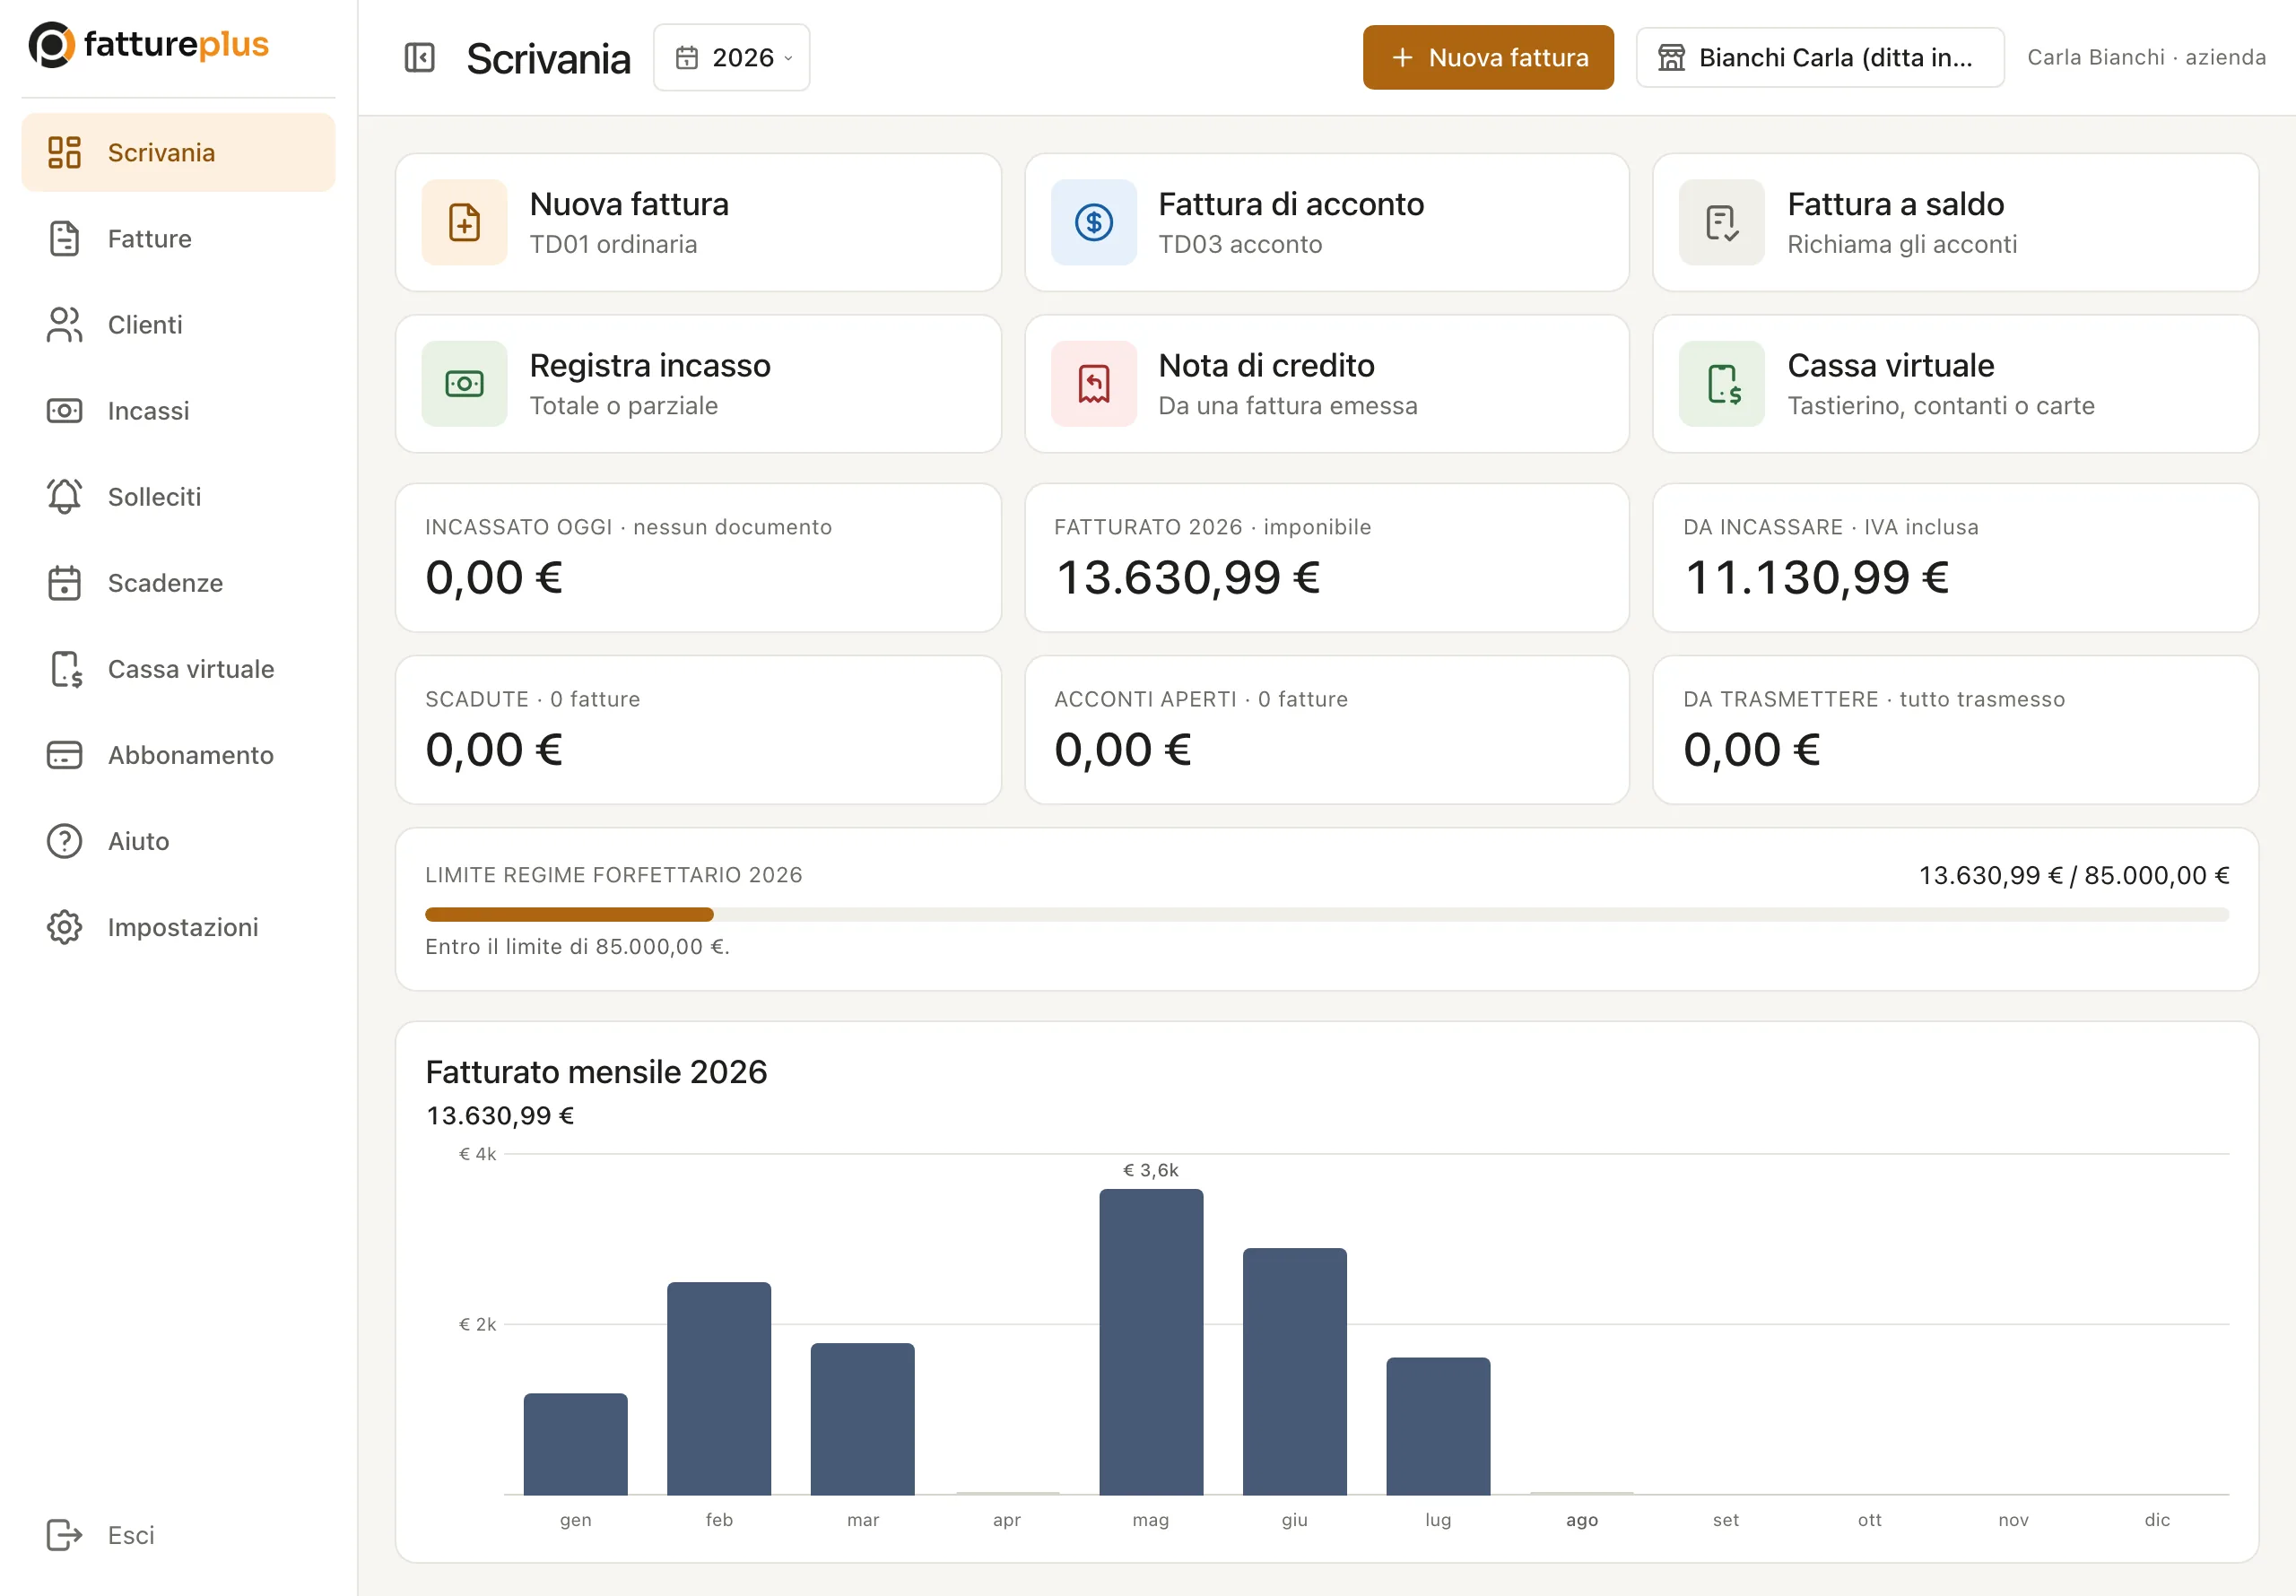Click the Cassa virtuale sidebar icon
Viewport: 2296px width, 1596px height.
pyautogui.click(x=66, y=669)
